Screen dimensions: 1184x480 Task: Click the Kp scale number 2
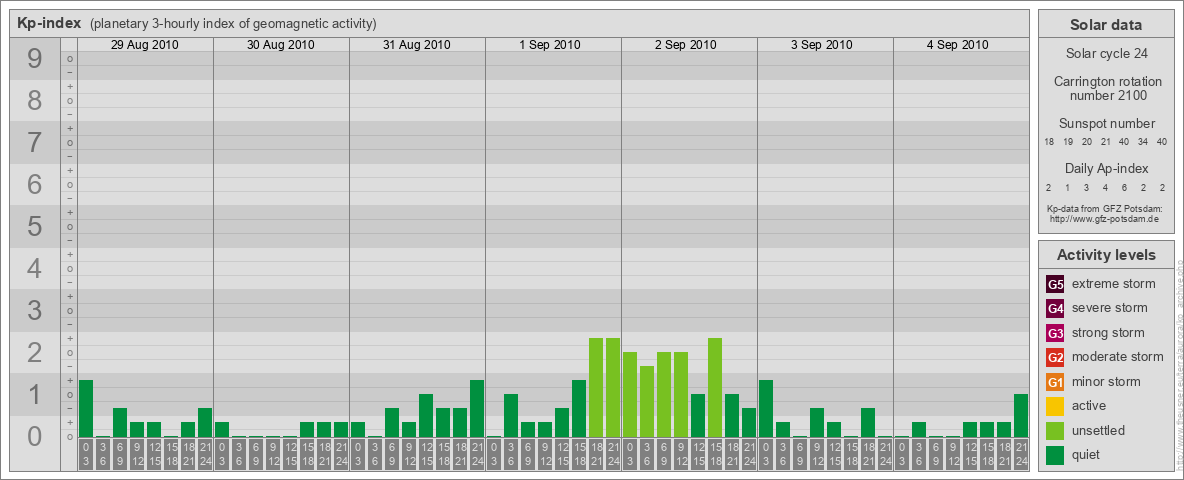(35, 352)
